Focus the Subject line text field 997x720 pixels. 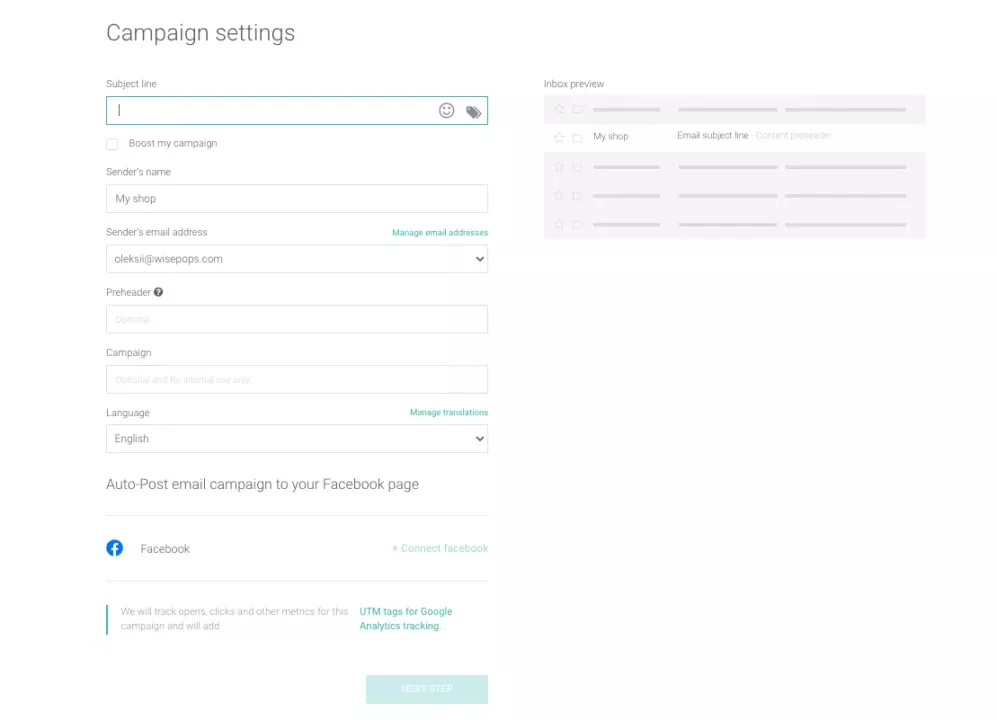[270, 111]
